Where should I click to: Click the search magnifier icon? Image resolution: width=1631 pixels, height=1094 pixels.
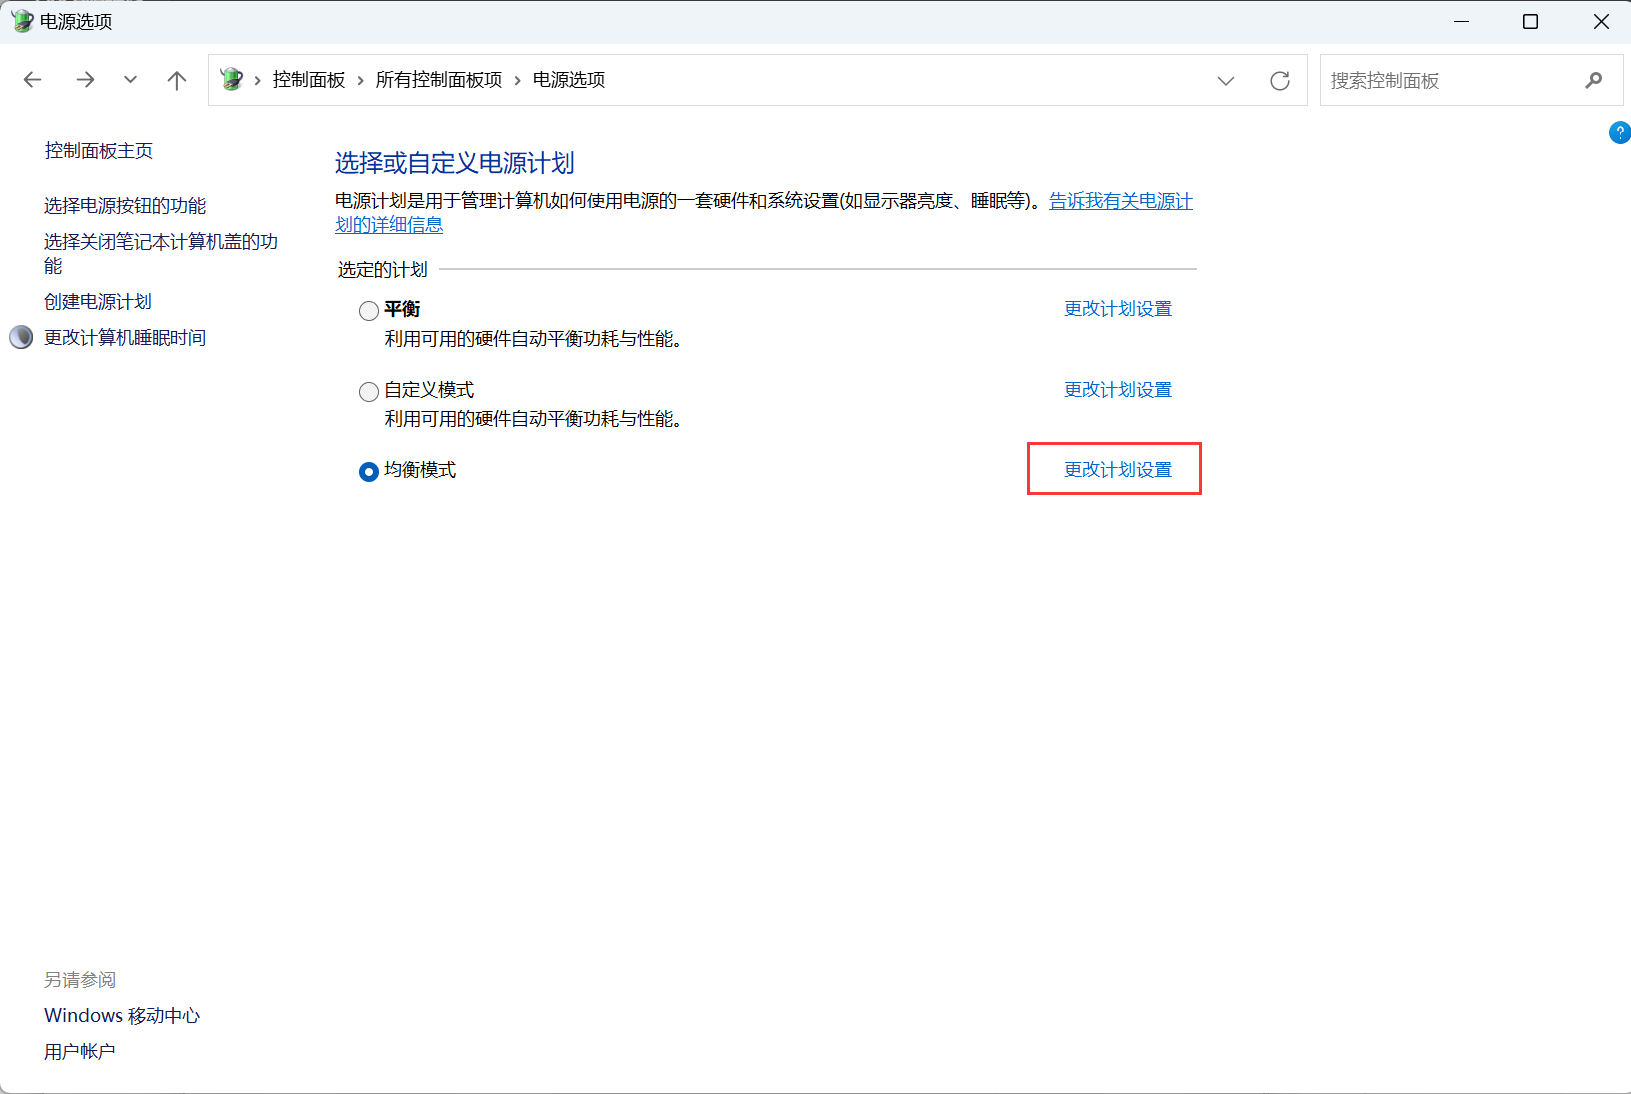(1593, 80)
